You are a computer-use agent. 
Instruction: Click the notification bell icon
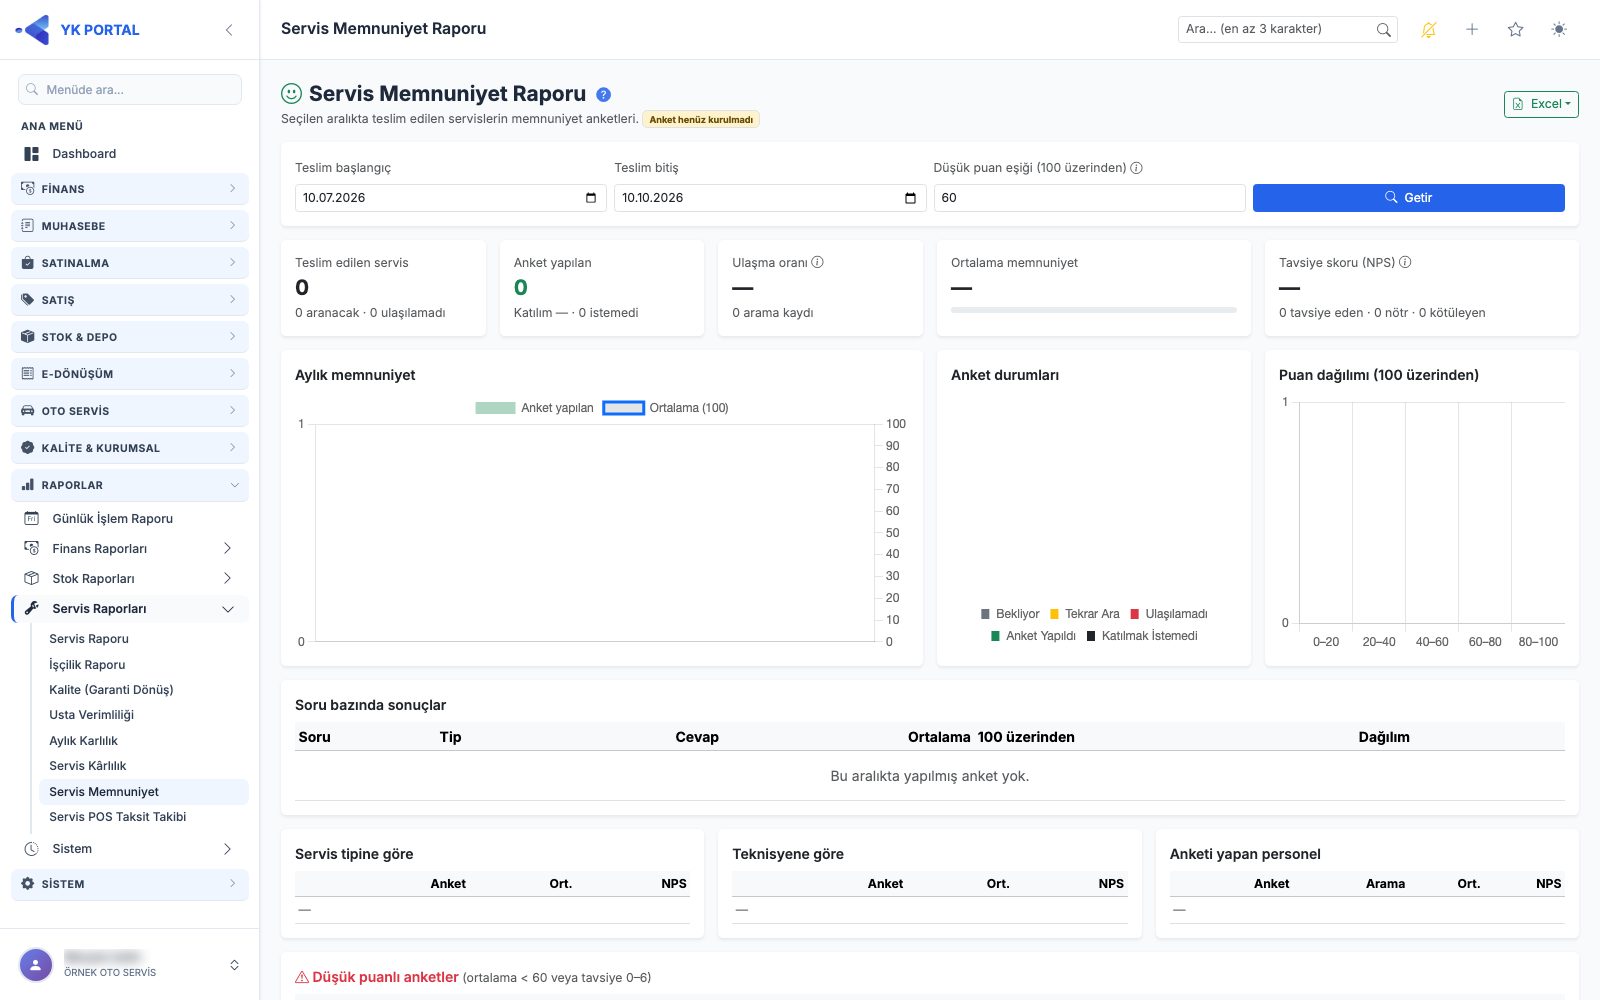click(x=1428, y=30)
